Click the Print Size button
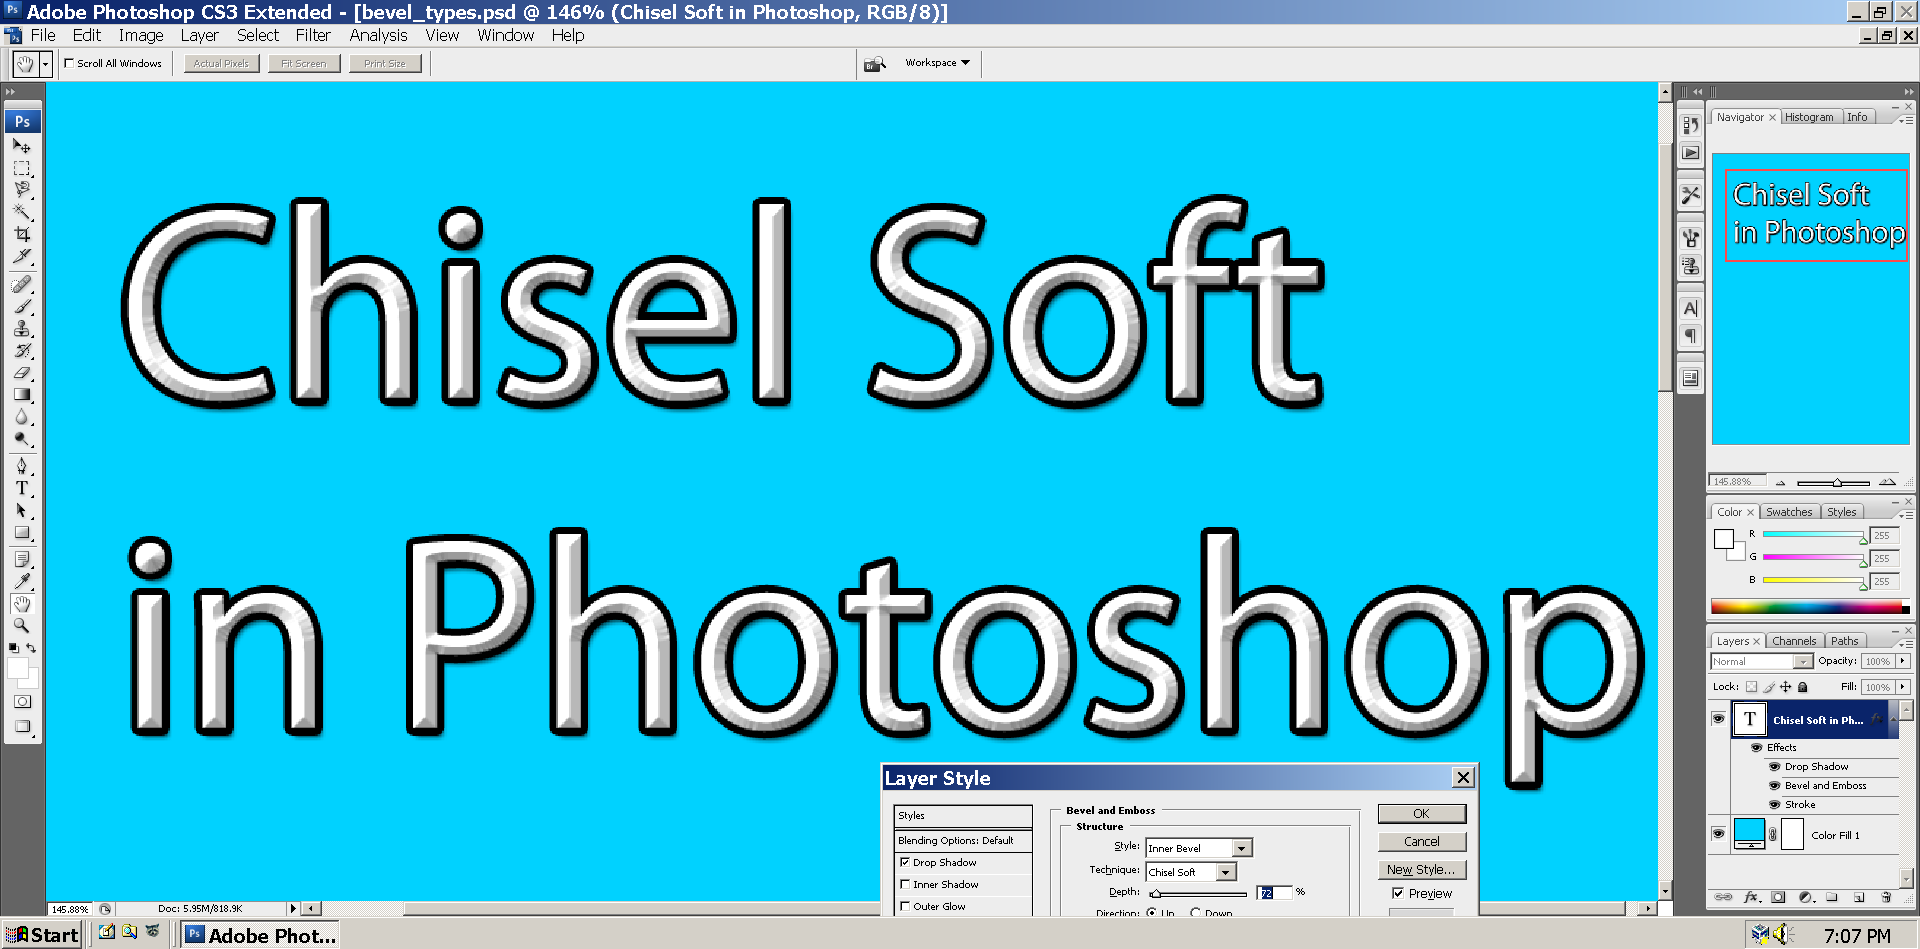 click(385, 63)
